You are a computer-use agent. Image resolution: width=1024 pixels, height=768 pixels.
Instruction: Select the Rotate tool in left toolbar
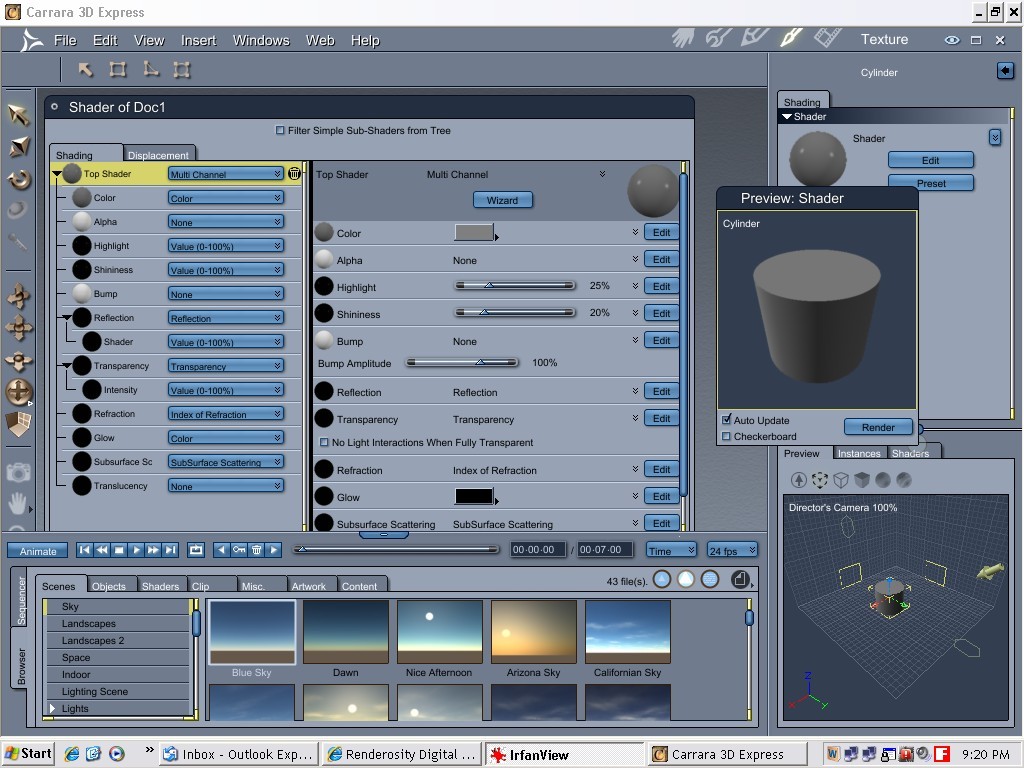tap(18, 180)
